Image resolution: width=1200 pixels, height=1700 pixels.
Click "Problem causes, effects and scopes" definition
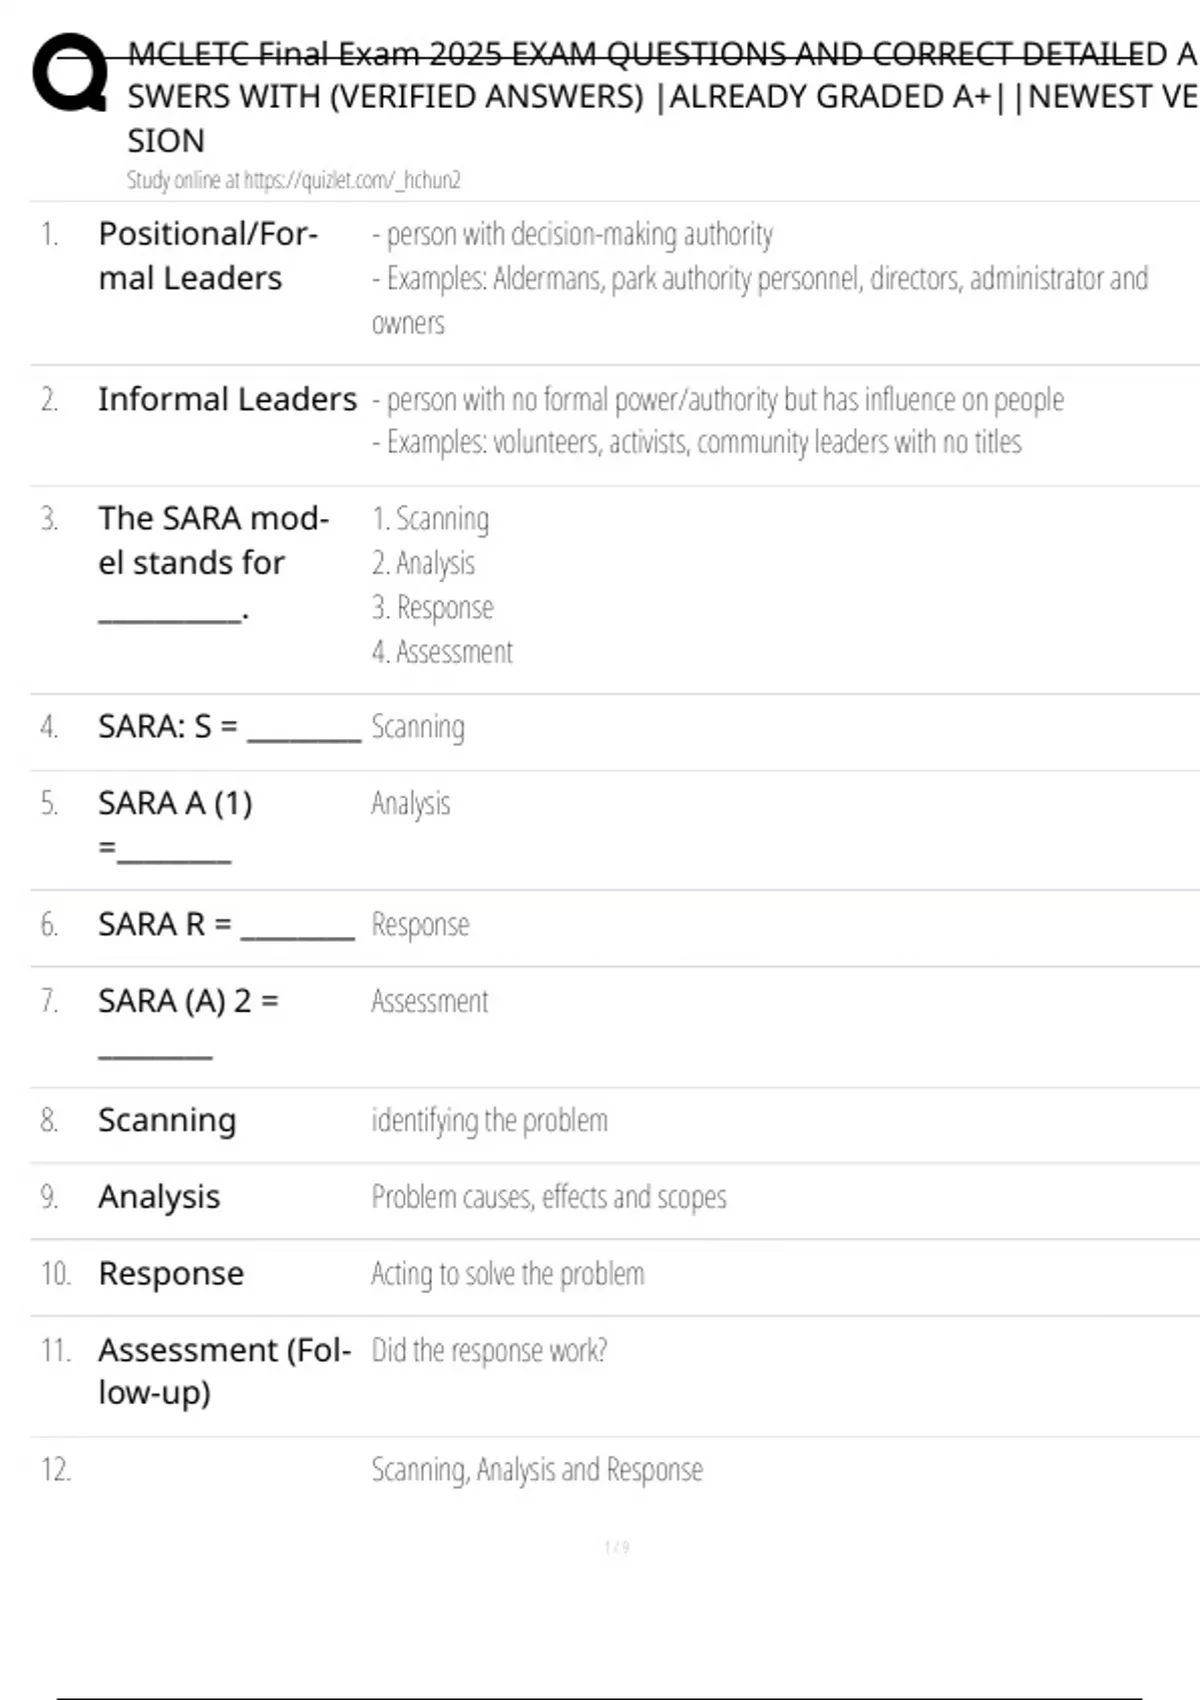(548, 1197)
